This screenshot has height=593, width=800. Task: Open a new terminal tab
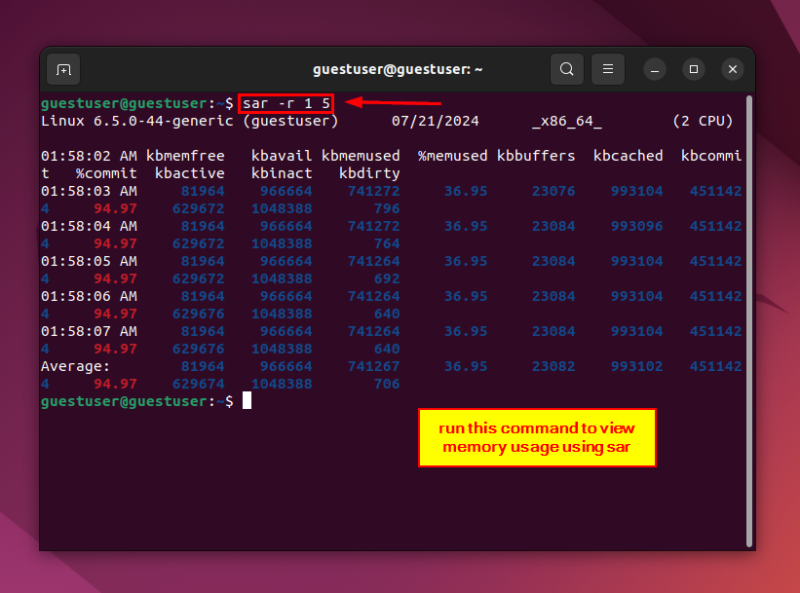tap(63, 69)
